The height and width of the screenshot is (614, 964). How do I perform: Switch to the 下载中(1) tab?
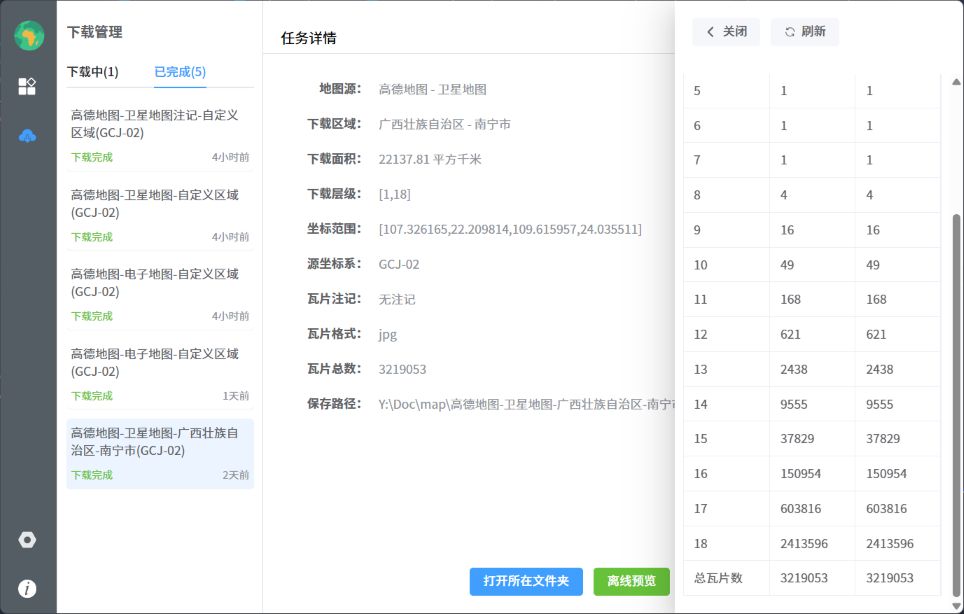(92, 72)
